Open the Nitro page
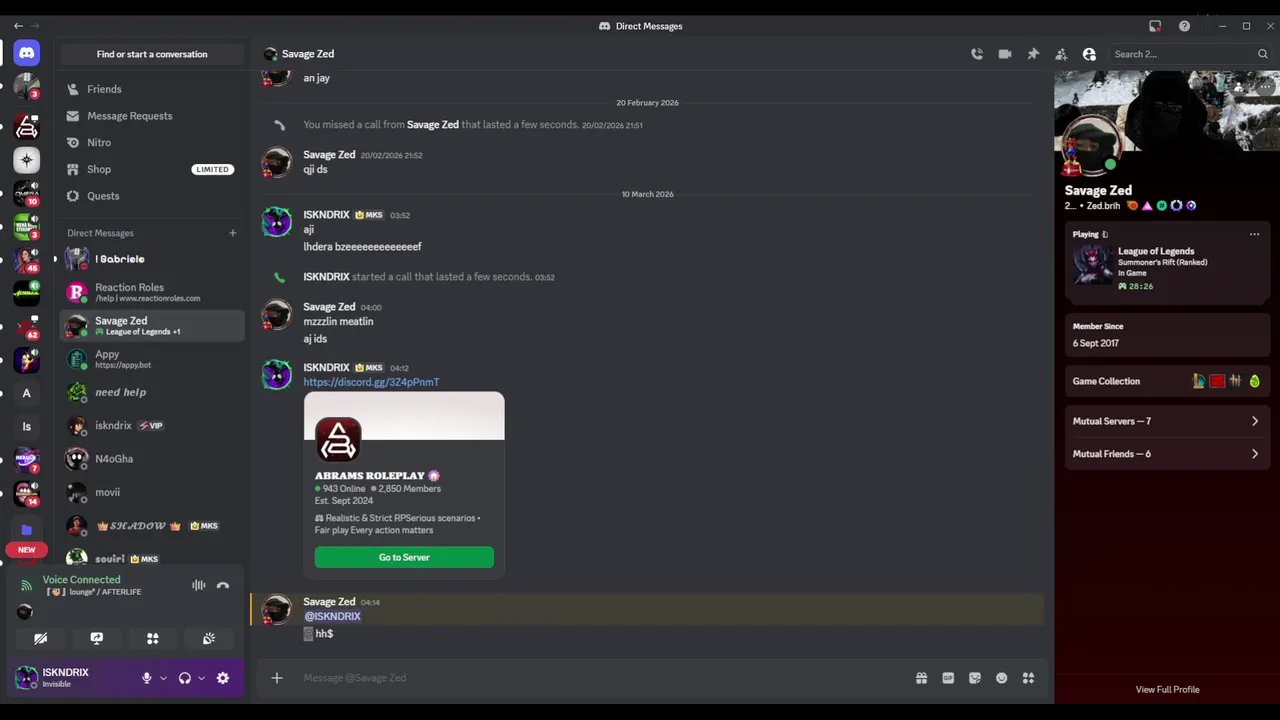The image size is (1280, 720). 152,143
